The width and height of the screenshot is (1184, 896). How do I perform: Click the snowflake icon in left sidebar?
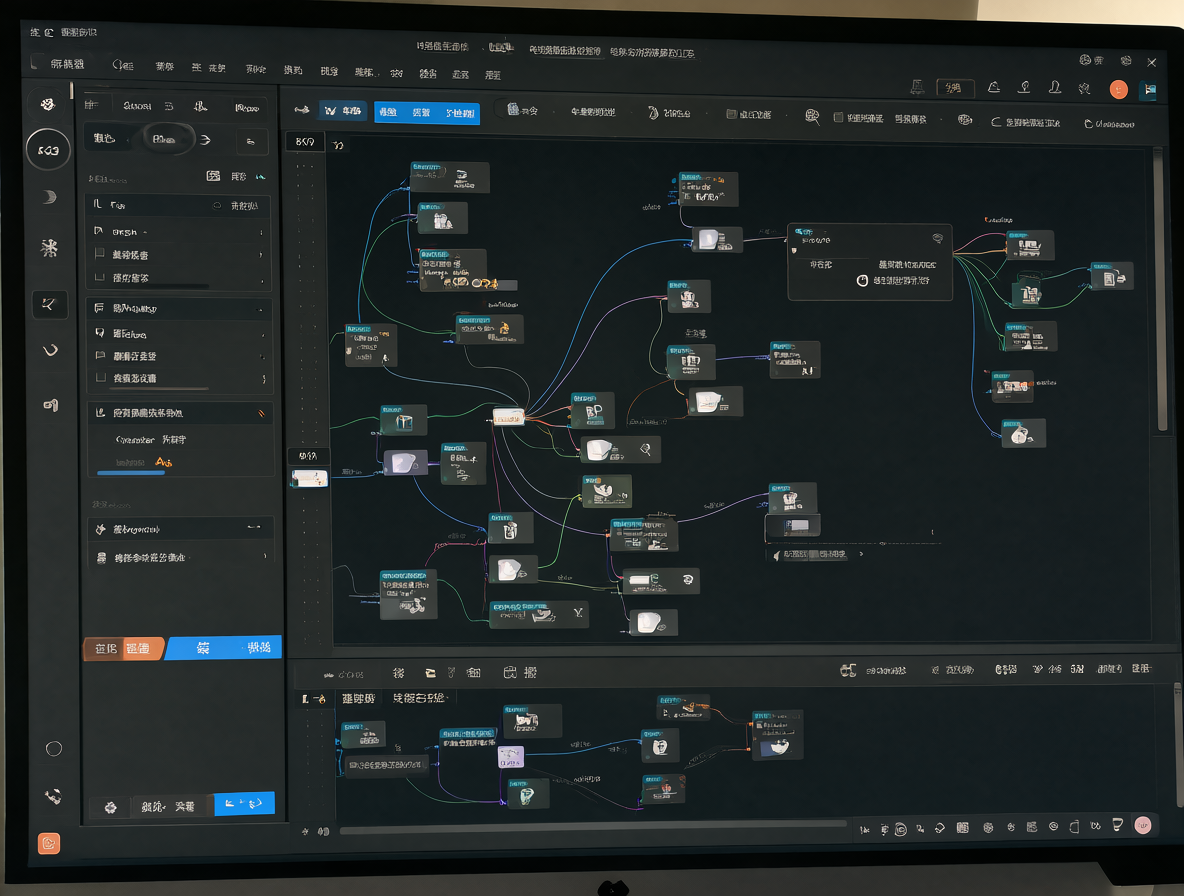pos(50,248)
